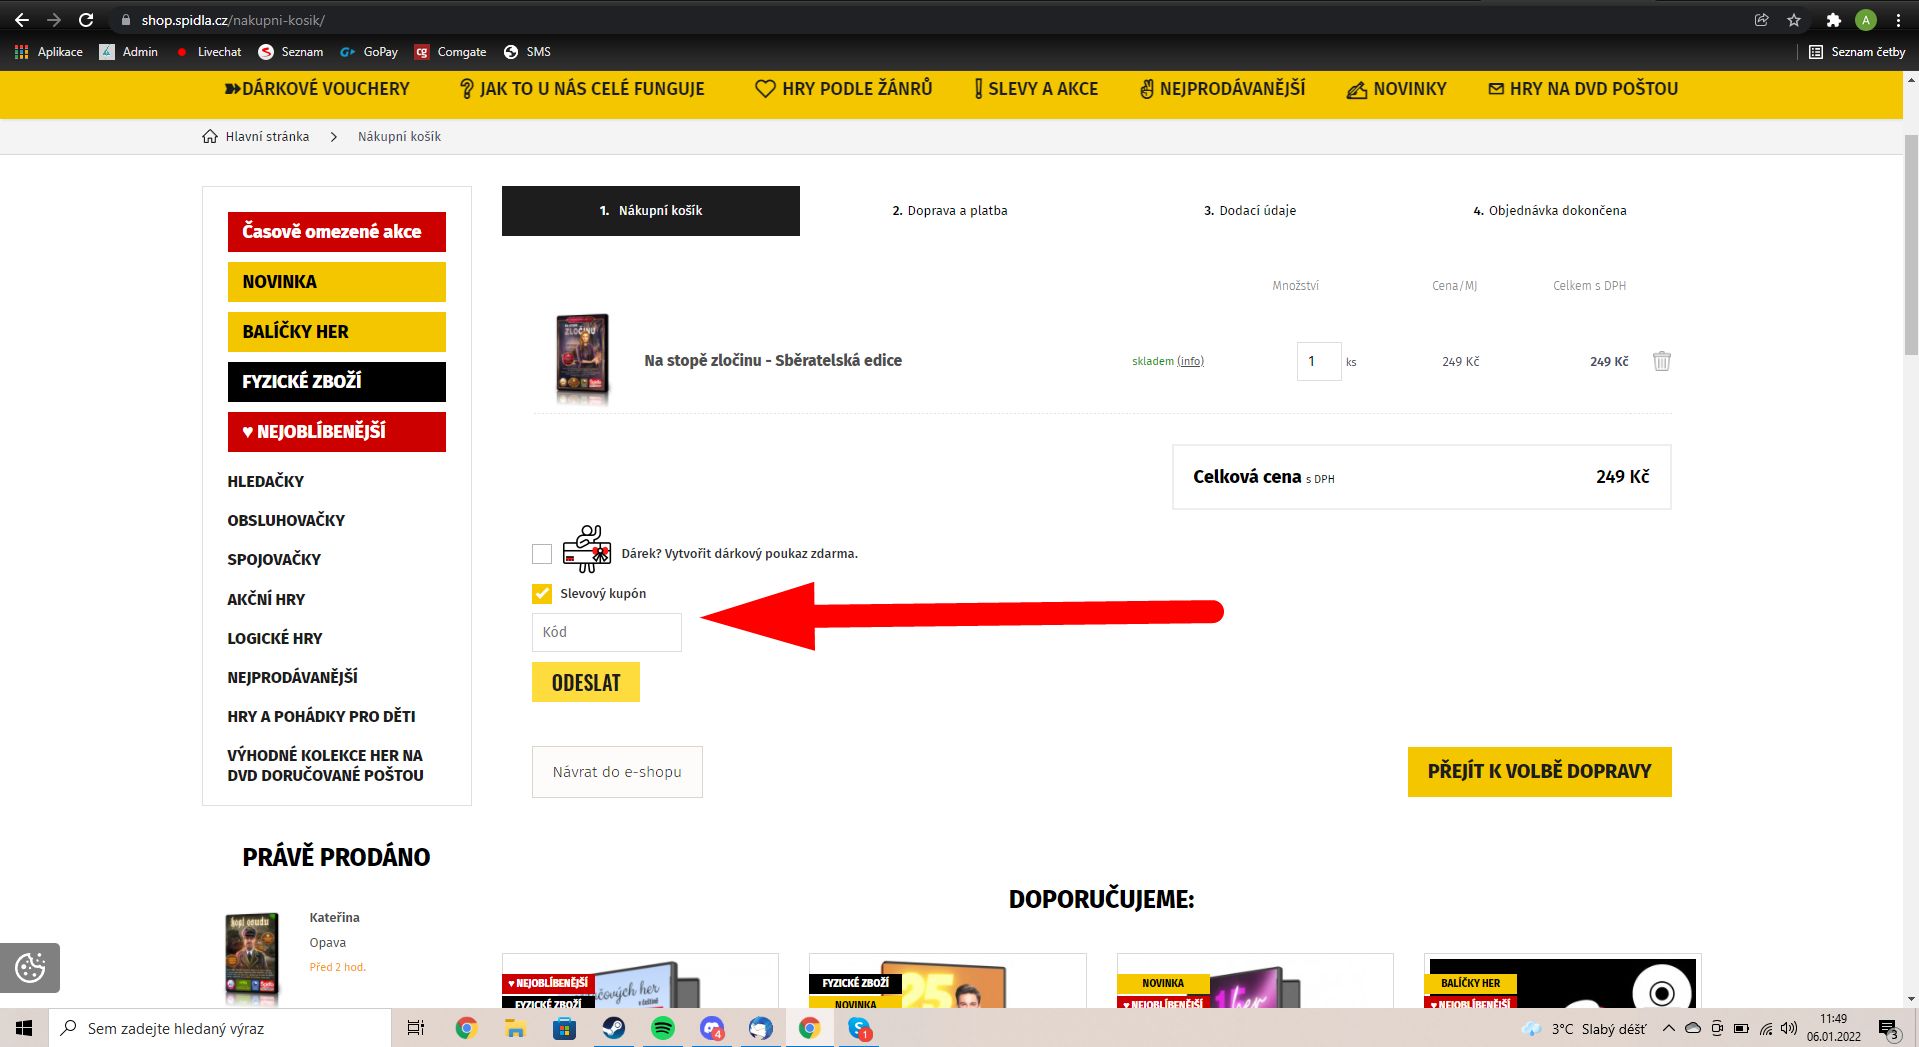This screenshot has height=1047, width=1919.
Task: Show hidden system tray icons
Action: pyautogui.click(x=1668, y=1028)
